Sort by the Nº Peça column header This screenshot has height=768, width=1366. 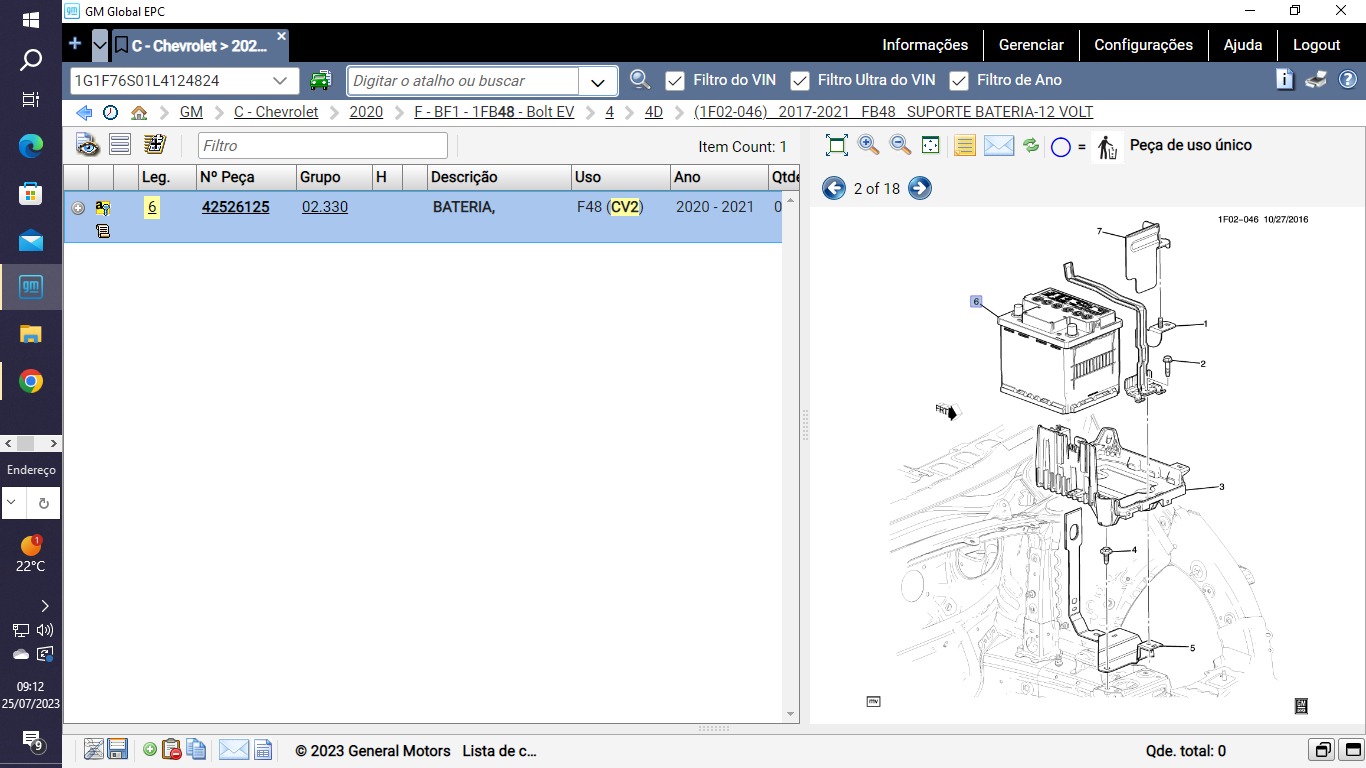[246, 177]
